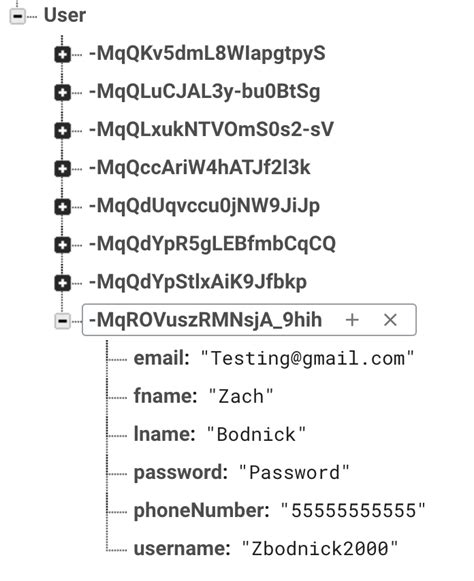The width and height of the screenshot is (474, 581).
Task: Select the -MqQdYpR5gLEBfmbCqCQ key text
Action: [x=212, y=245]
